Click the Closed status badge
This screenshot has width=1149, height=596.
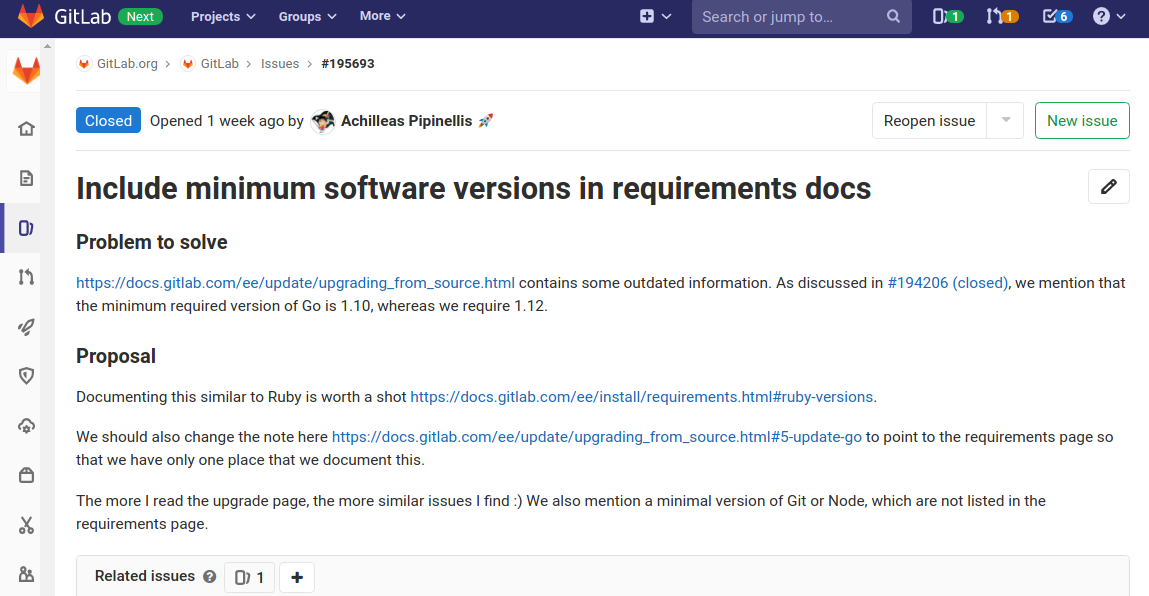pyautogui.click(x=108, y=120)
